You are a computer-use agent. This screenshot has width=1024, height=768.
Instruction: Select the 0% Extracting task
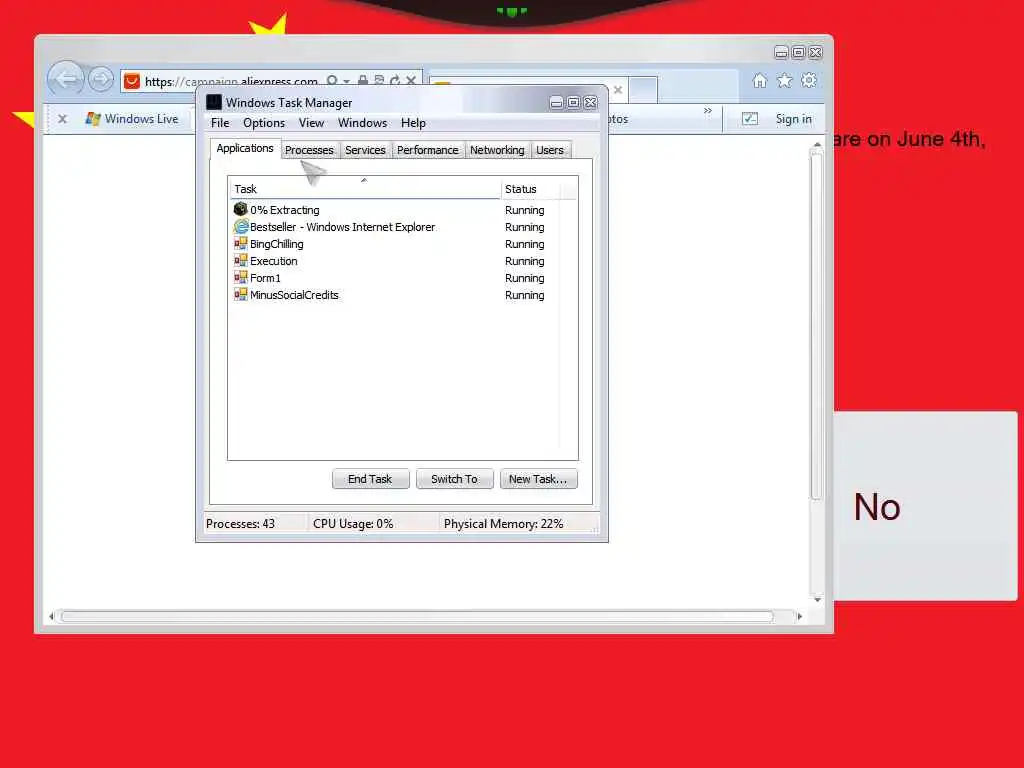(394, 210)
